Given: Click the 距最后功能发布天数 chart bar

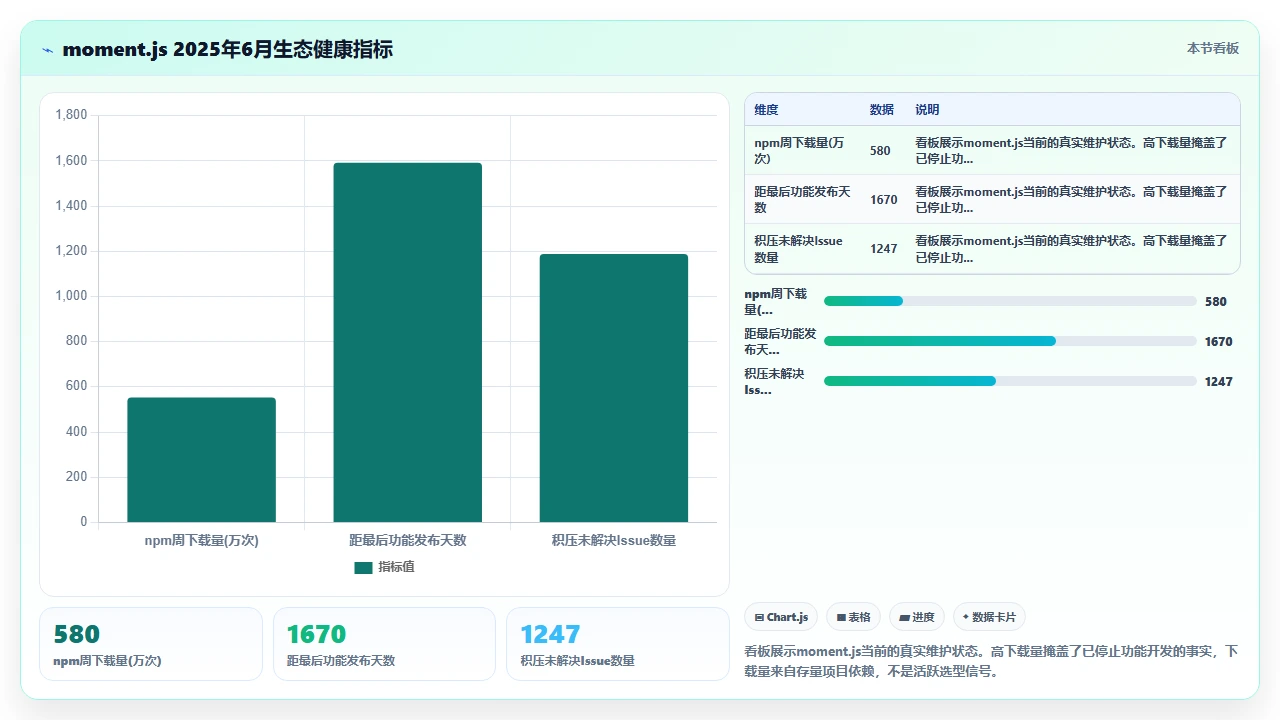Looking at the screenshot, I should 407,342.
